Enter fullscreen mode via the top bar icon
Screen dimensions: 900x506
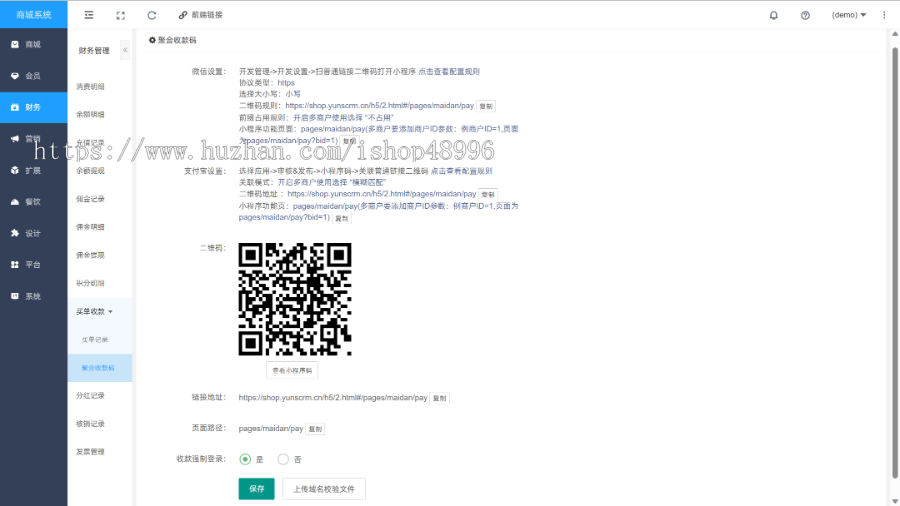click(x=121, y=15)
